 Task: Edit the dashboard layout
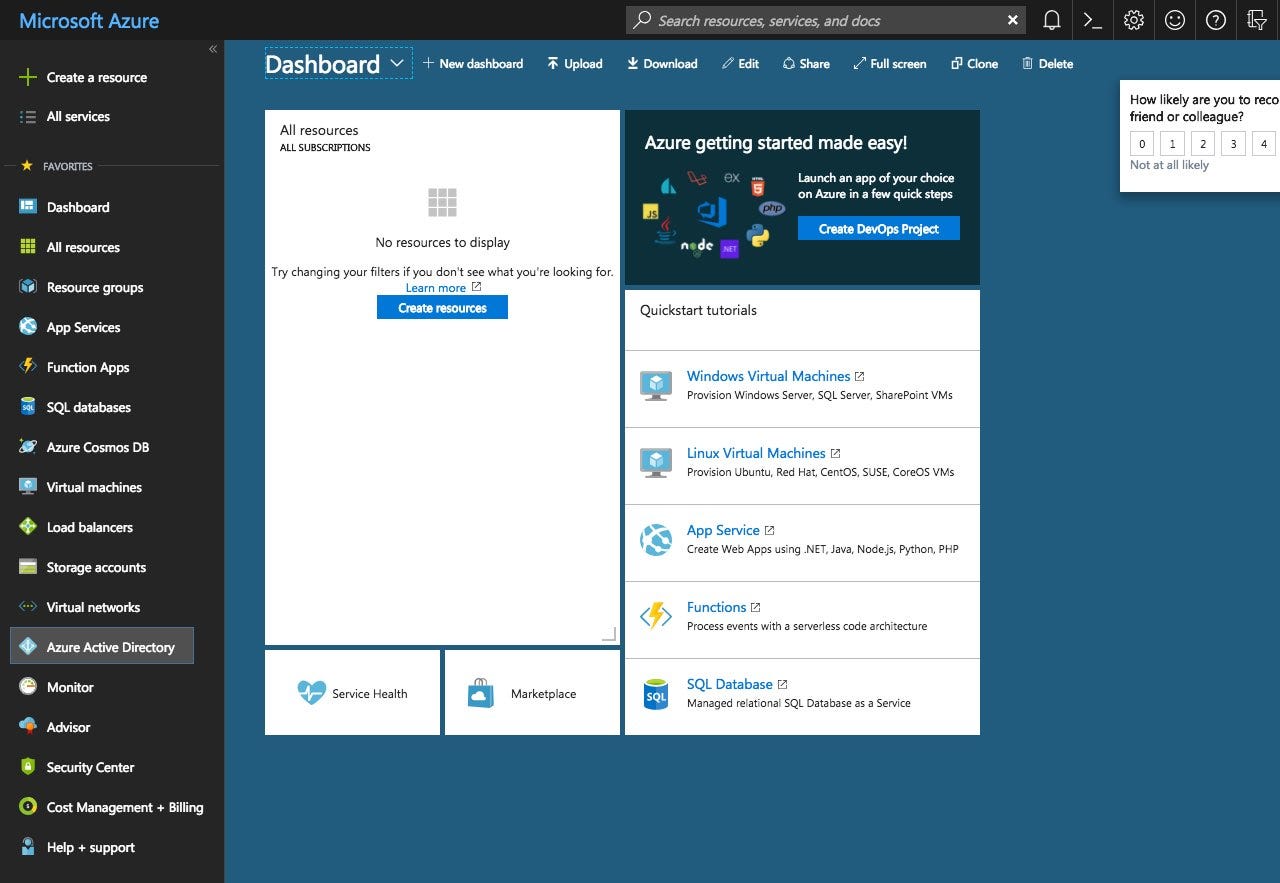click(740, 64)
